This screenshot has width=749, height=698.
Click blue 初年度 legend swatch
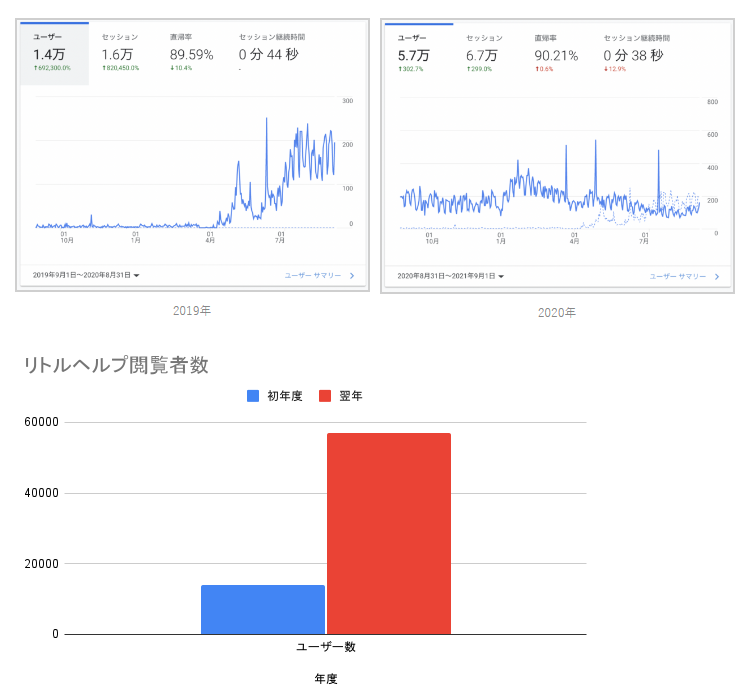pyautogui.click(x=253, y=396)
